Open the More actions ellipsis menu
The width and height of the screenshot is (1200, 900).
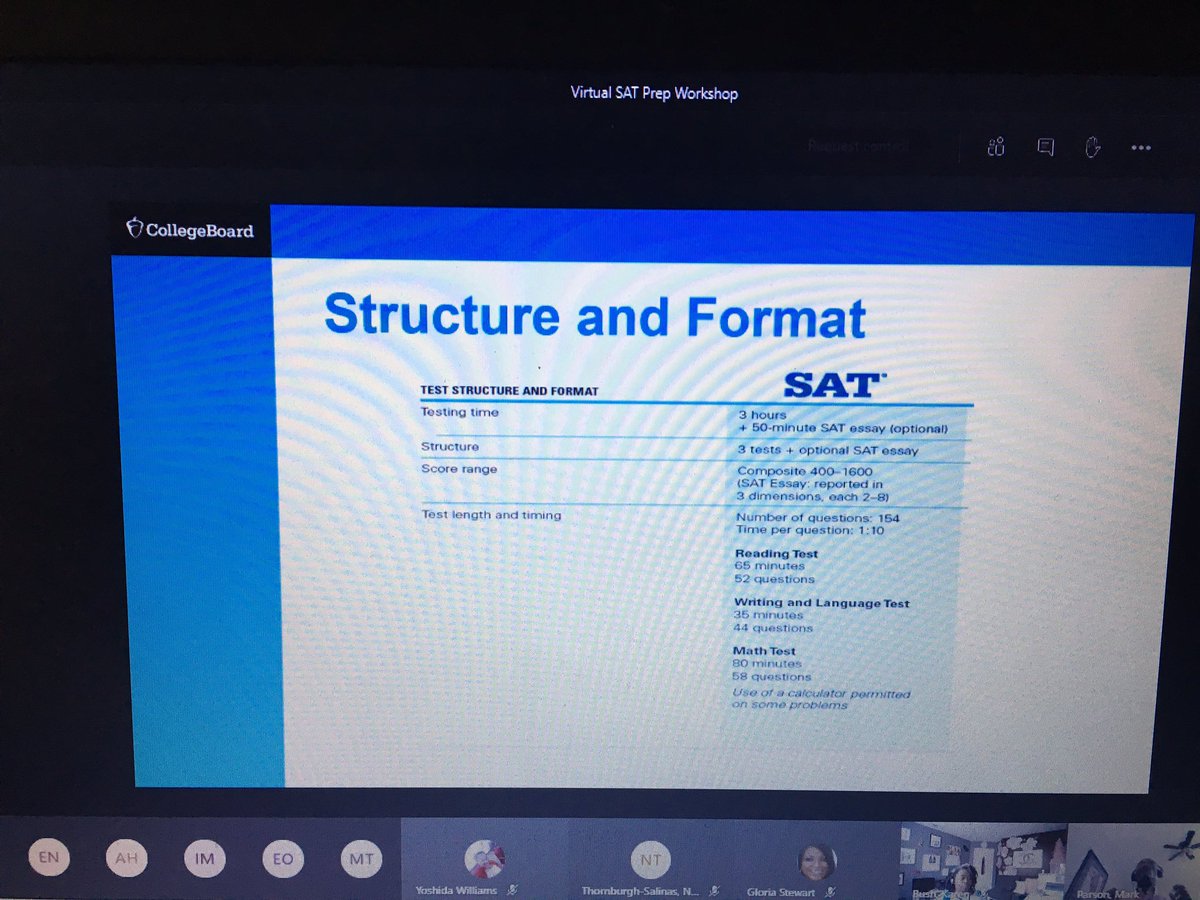click(1140, 147)
